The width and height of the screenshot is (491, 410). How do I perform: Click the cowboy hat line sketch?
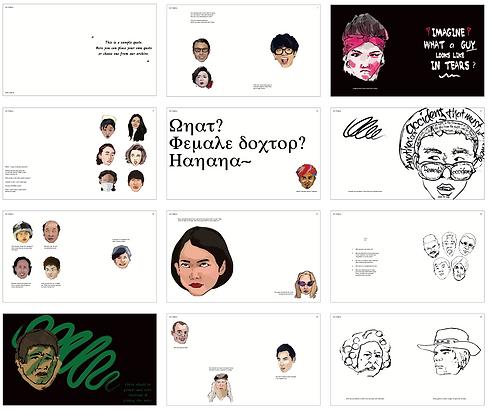pyautogui.click(x=449, y=352)
